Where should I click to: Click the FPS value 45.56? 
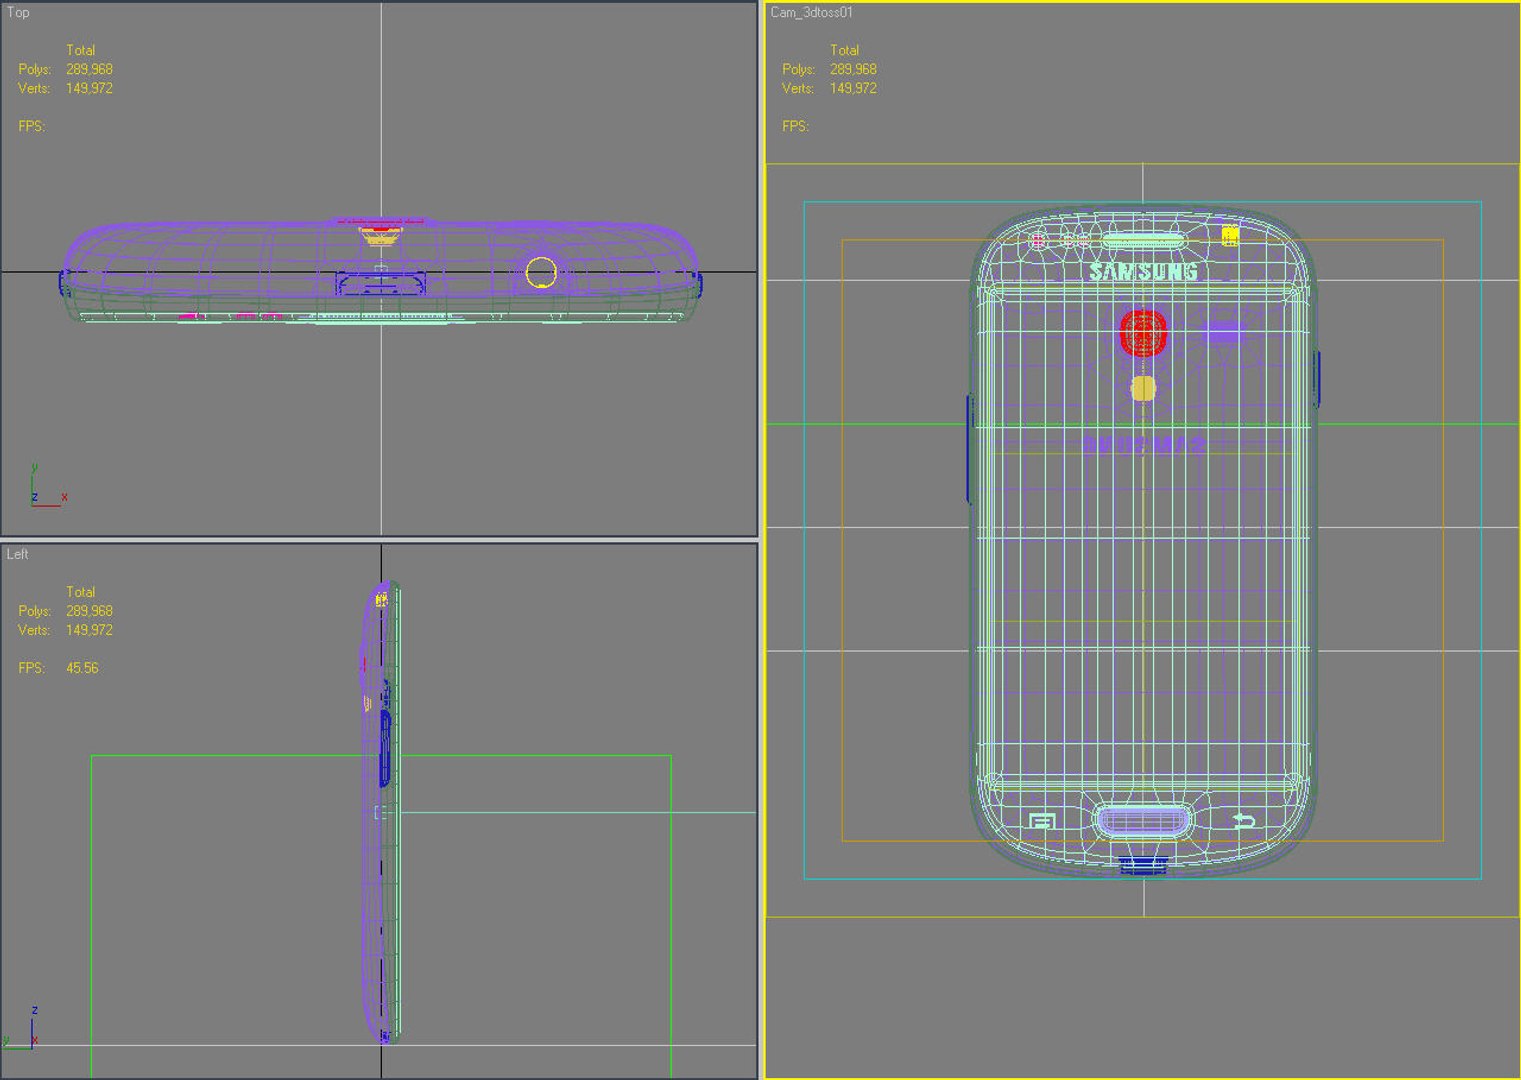(82, 668)
